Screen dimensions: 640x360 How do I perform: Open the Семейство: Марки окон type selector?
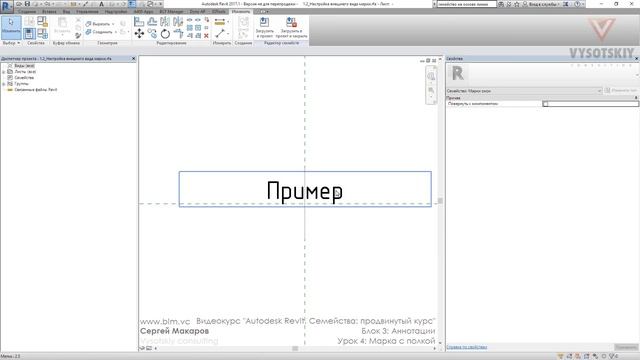coord(524,91)
